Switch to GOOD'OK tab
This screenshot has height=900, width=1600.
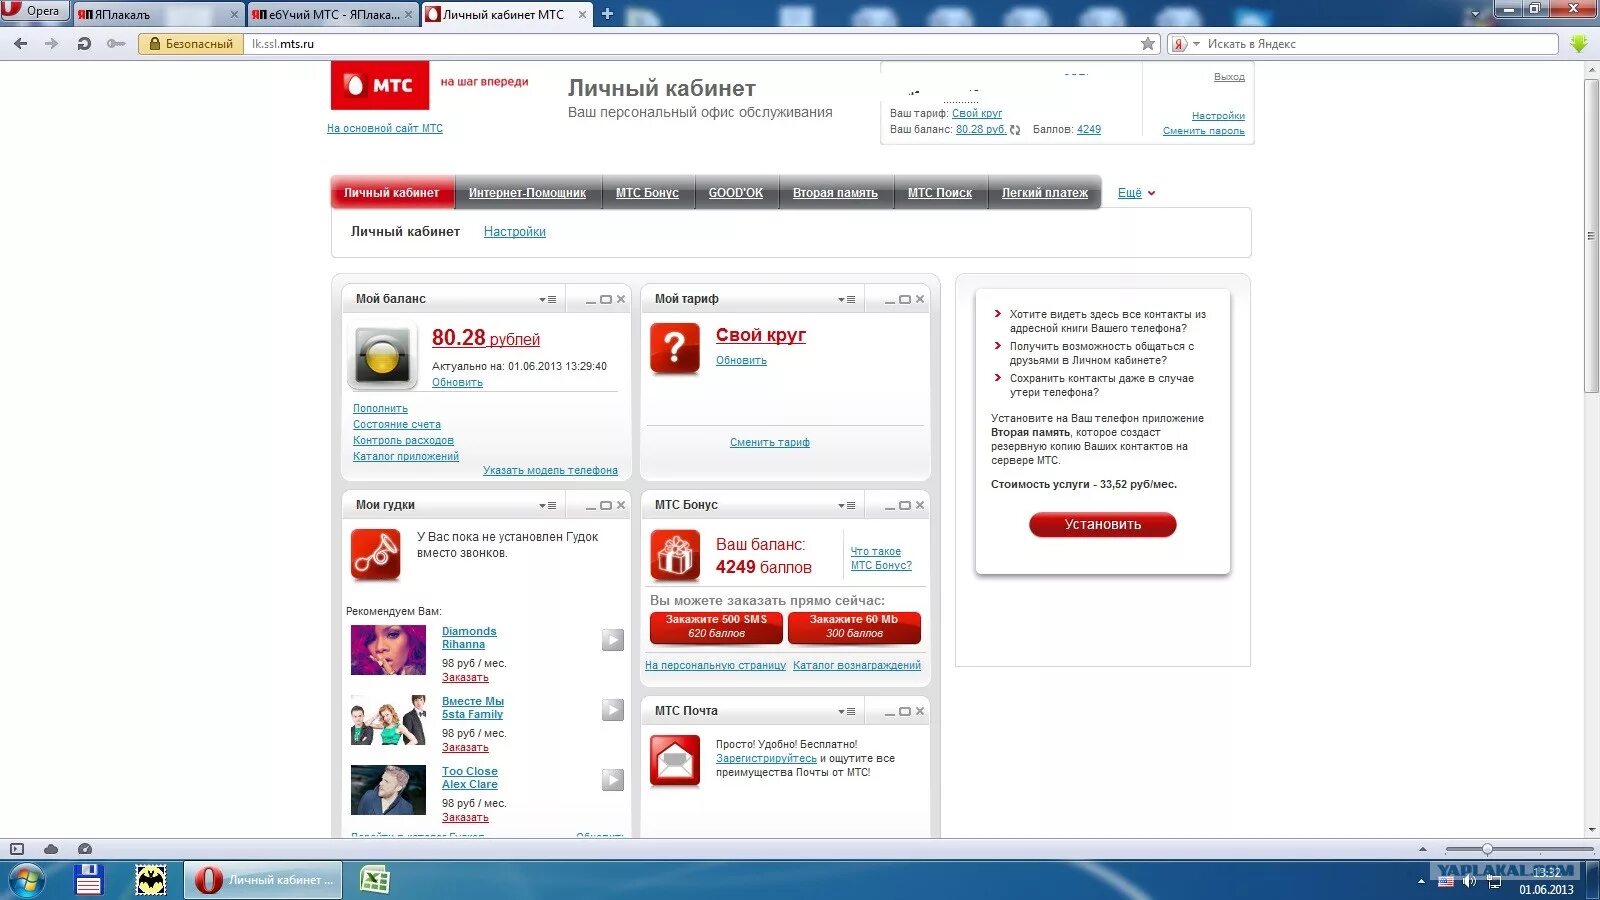pyautogui.click(x=735, y=193)
